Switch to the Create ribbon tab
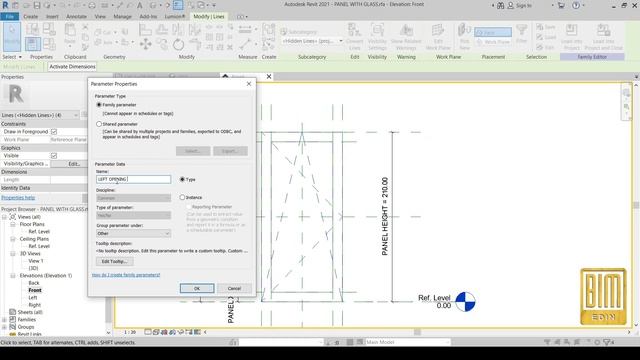This screenshot has width=640, height=360. tap(31, 17)
